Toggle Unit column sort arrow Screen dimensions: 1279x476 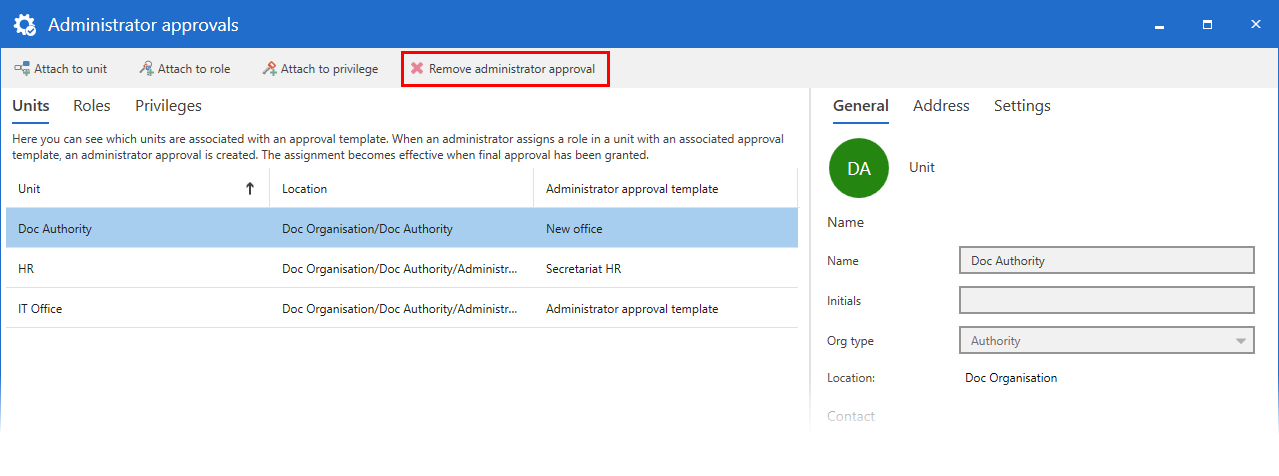click(250, 188)
